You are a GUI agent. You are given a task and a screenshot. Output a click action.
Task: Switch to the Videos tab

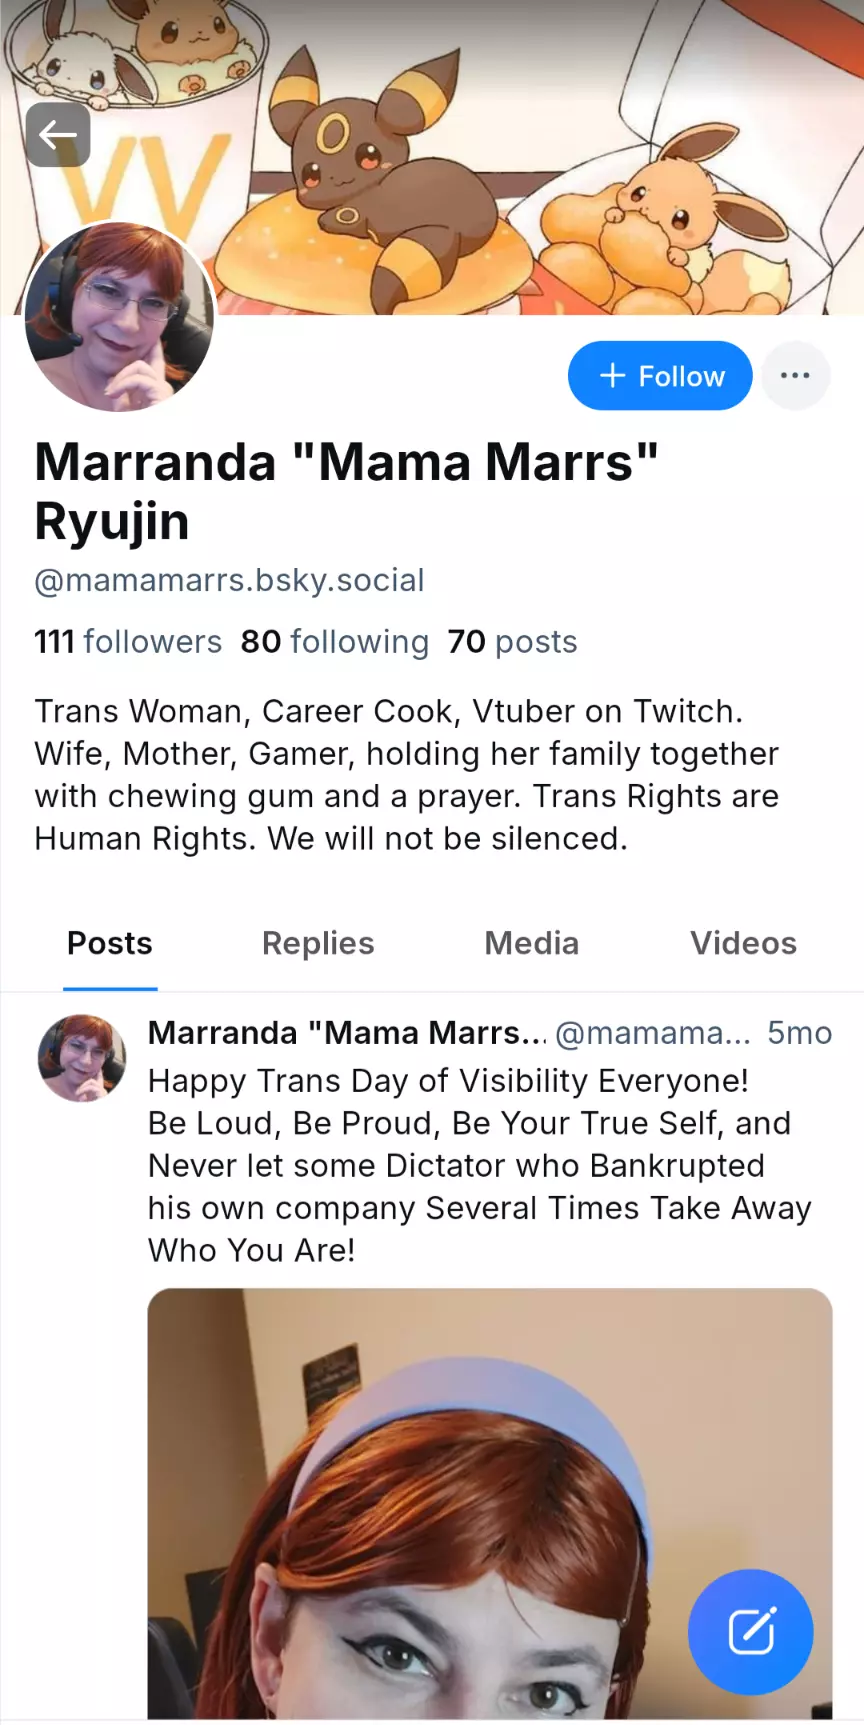tap(743, 943)
